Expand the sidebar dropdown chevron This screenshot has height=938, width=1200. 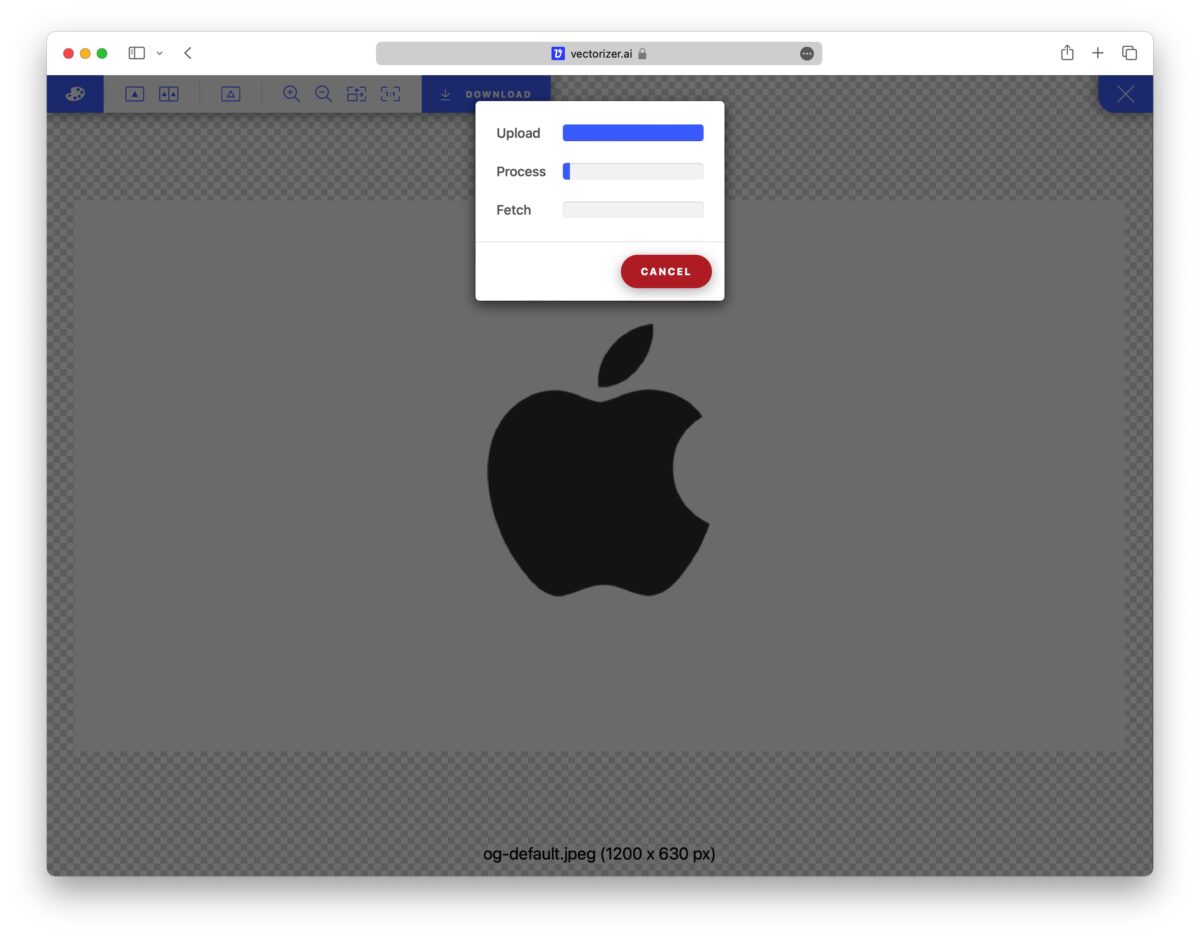tap(159, 54)
